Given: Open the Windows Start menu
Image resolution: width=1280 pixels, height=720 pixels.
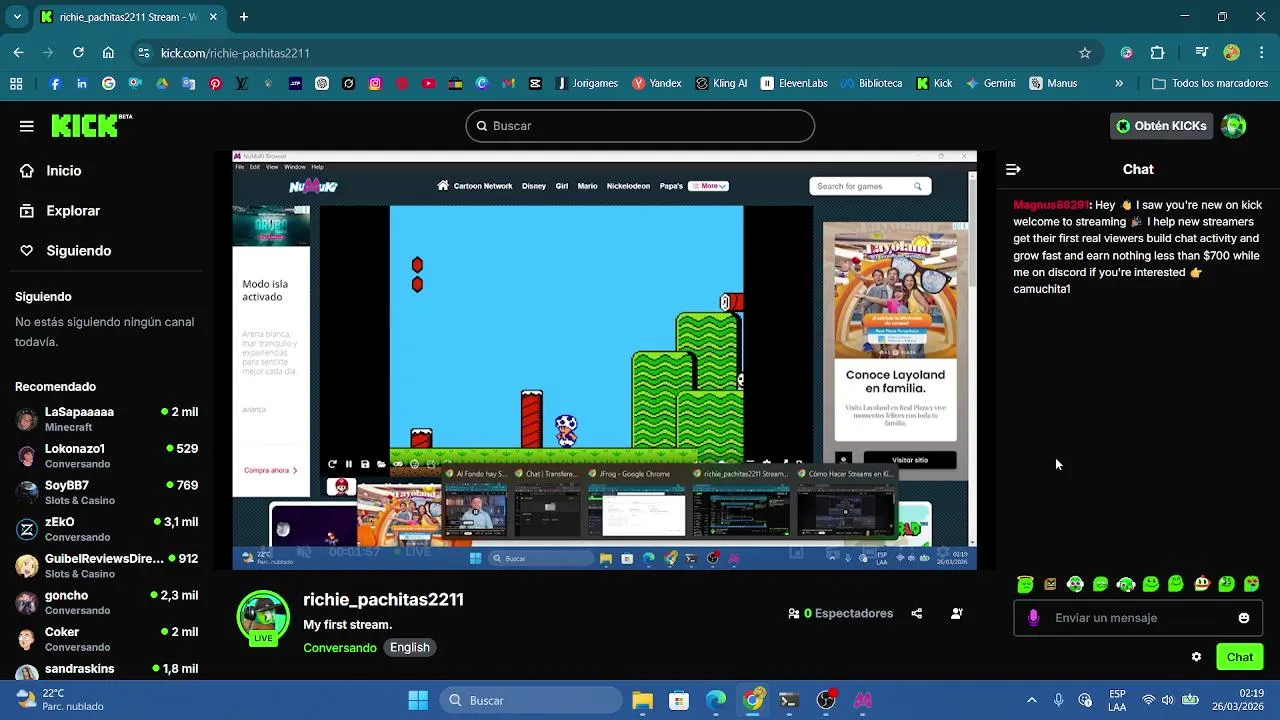Looking at the screenshot, I should [x=418, y=700].
